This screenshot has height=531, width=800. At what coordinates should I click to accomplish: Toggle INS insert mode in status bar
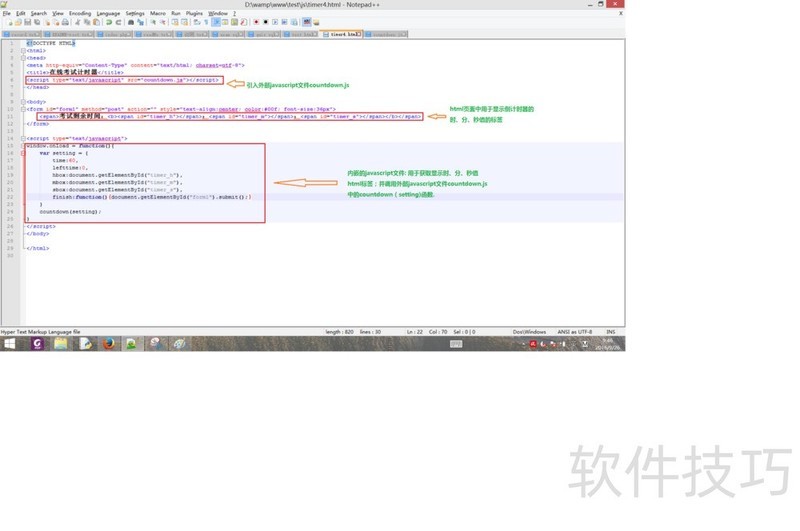pos(610,332)
